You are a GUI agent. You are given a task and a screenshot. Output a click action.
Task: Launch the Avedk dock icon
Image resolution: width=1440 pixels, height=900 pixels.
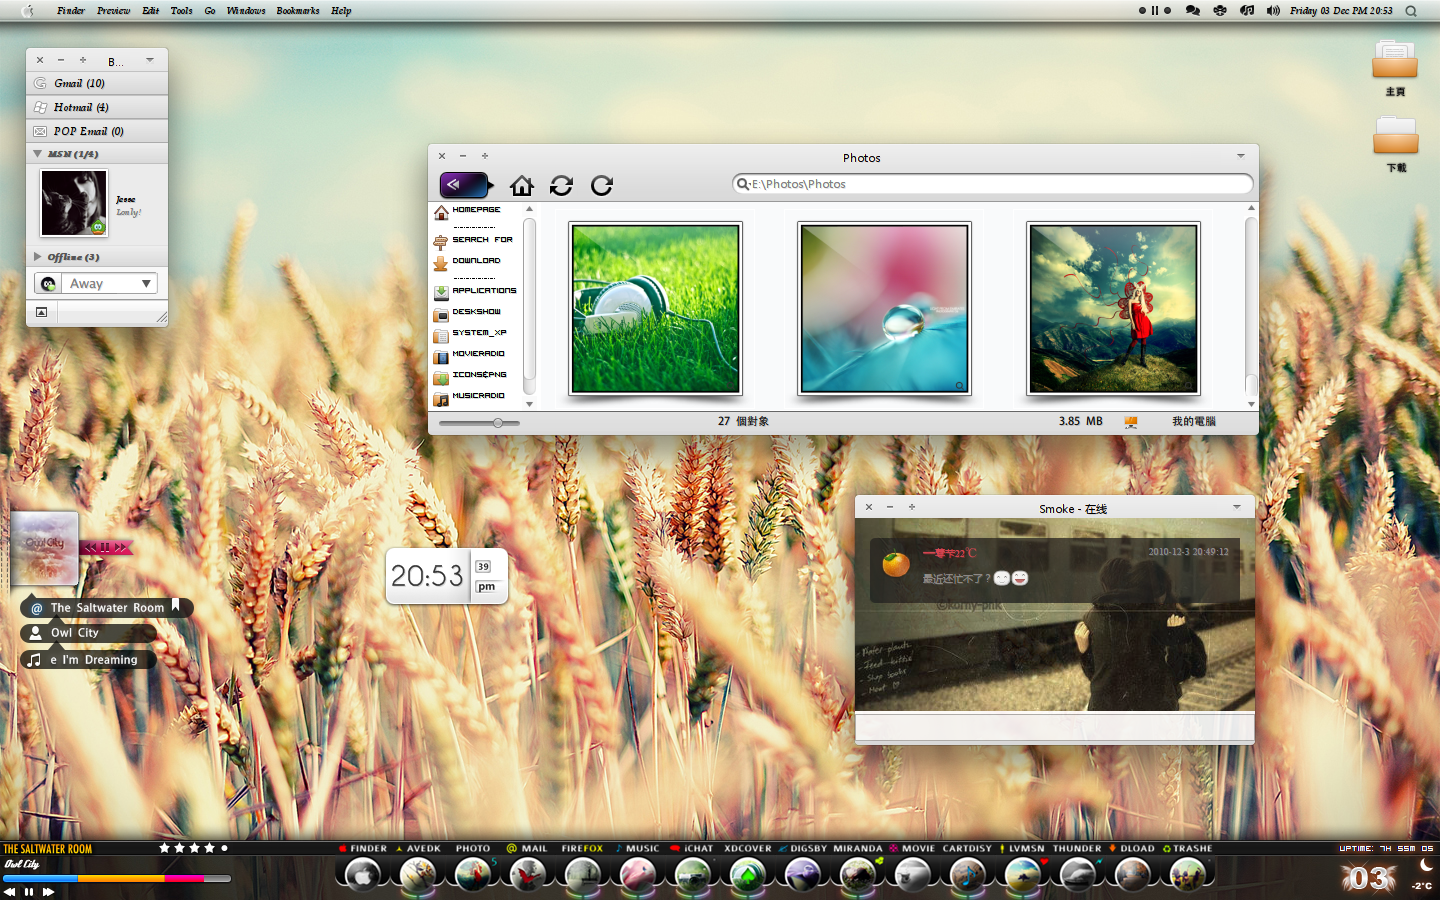[417, 875]
